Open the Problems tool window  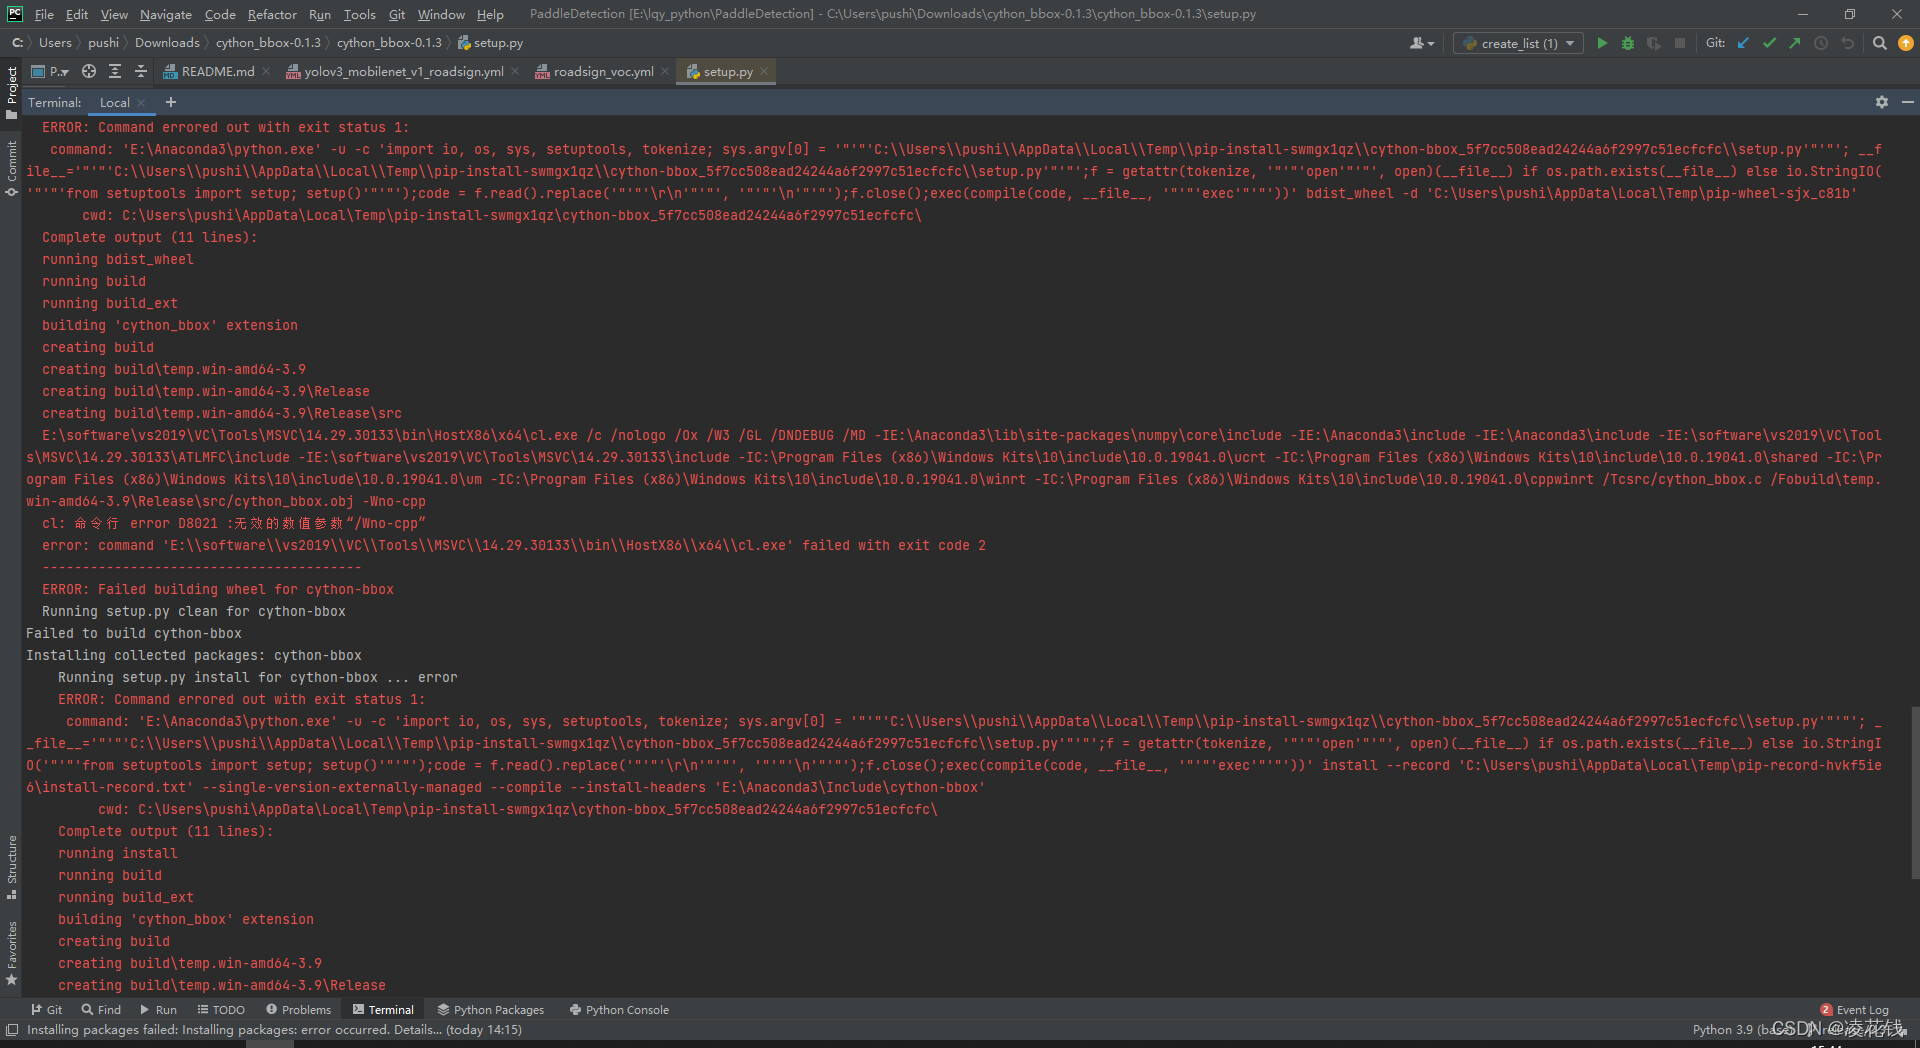click(298, 1009)
